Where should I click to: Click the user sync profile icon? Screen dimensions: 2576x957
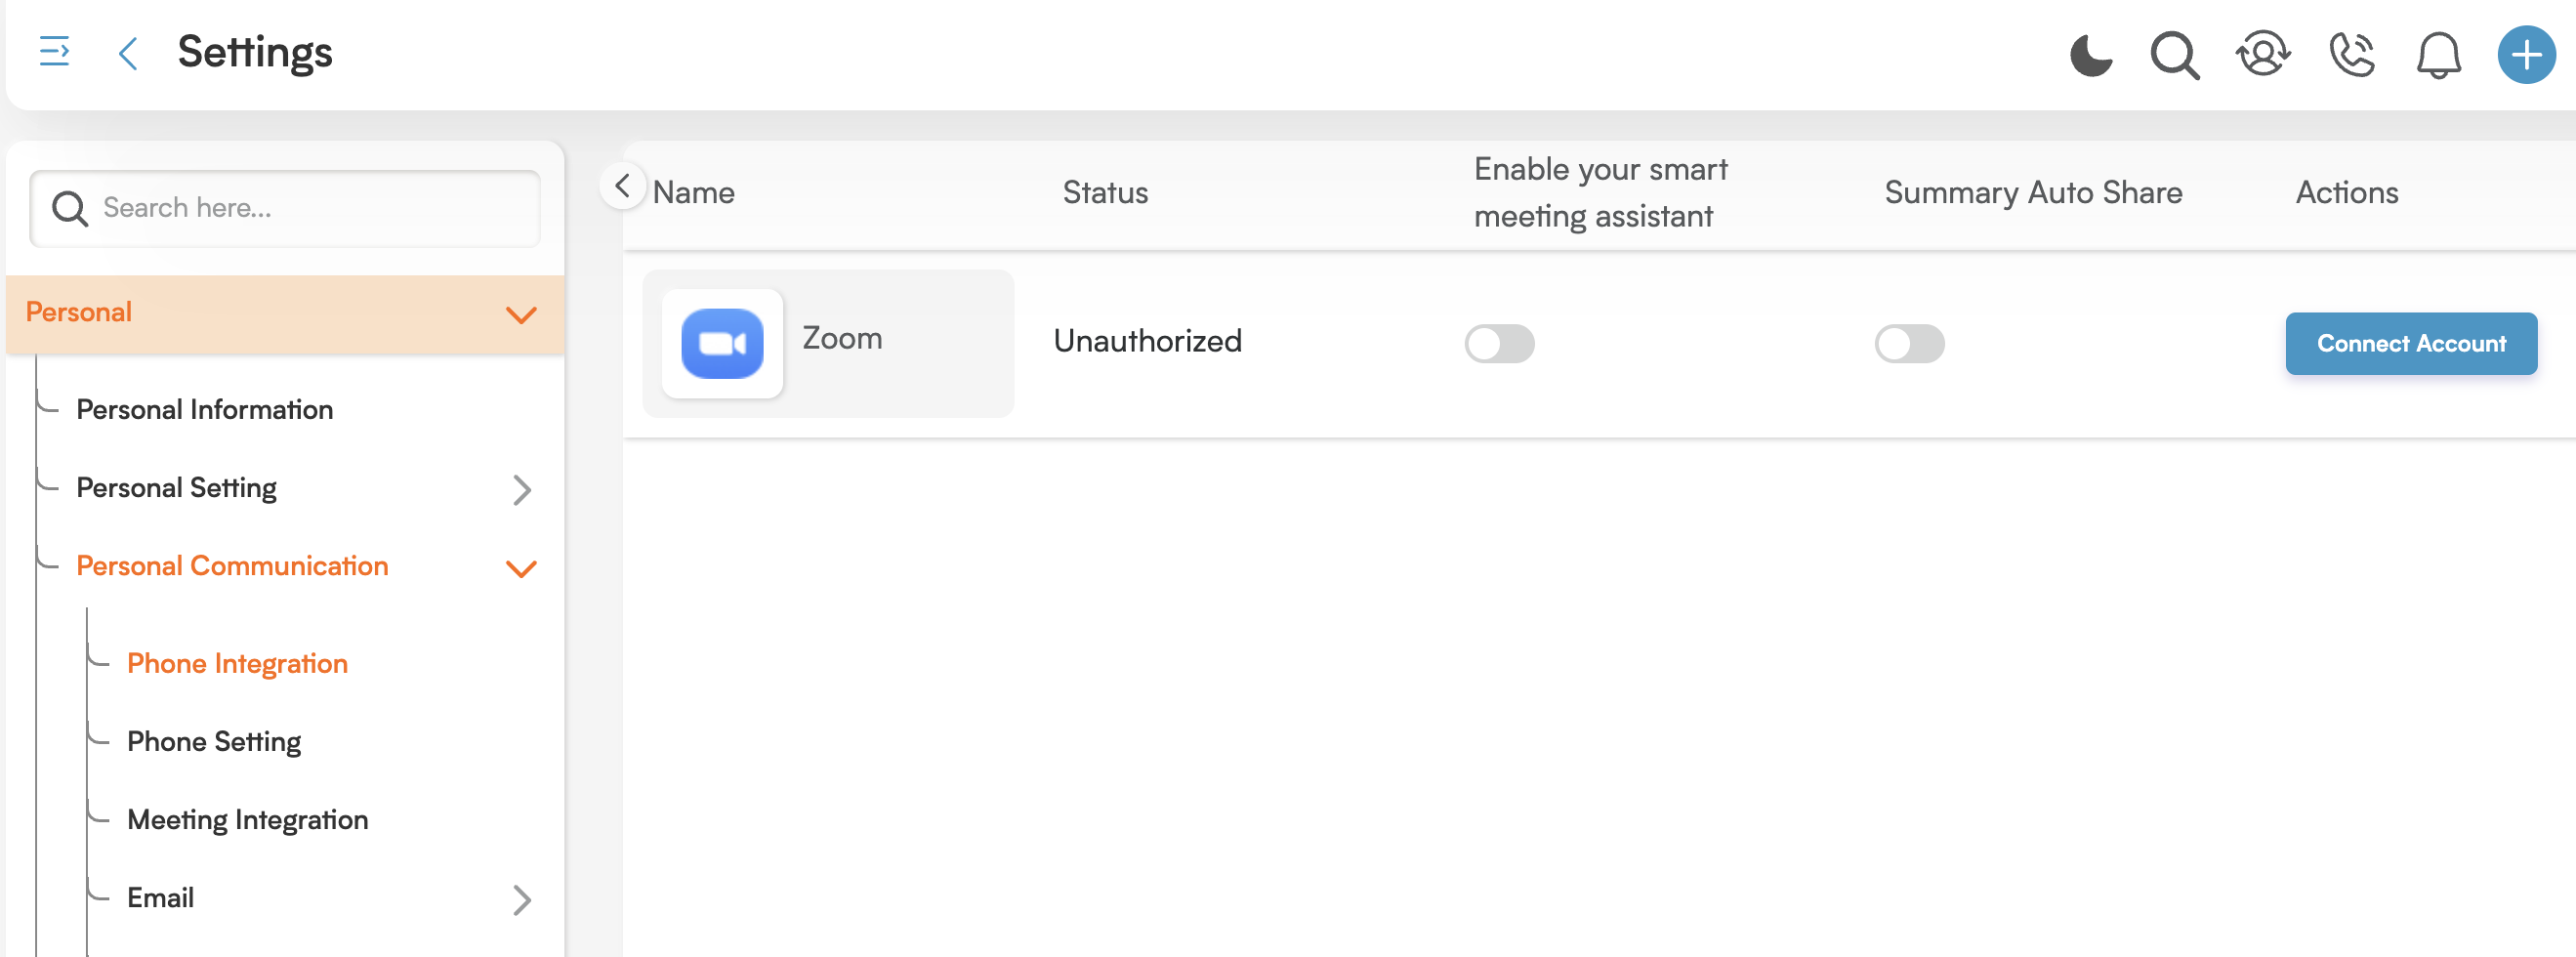coord(2263,54)
